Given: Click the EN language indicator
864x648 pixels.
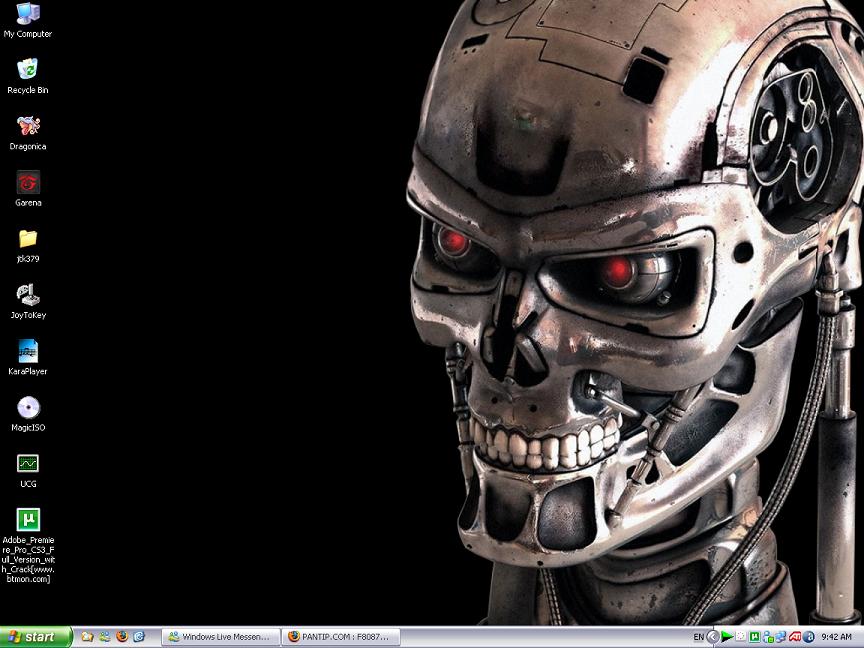Looking at the screenshot, I should (699, 637).
